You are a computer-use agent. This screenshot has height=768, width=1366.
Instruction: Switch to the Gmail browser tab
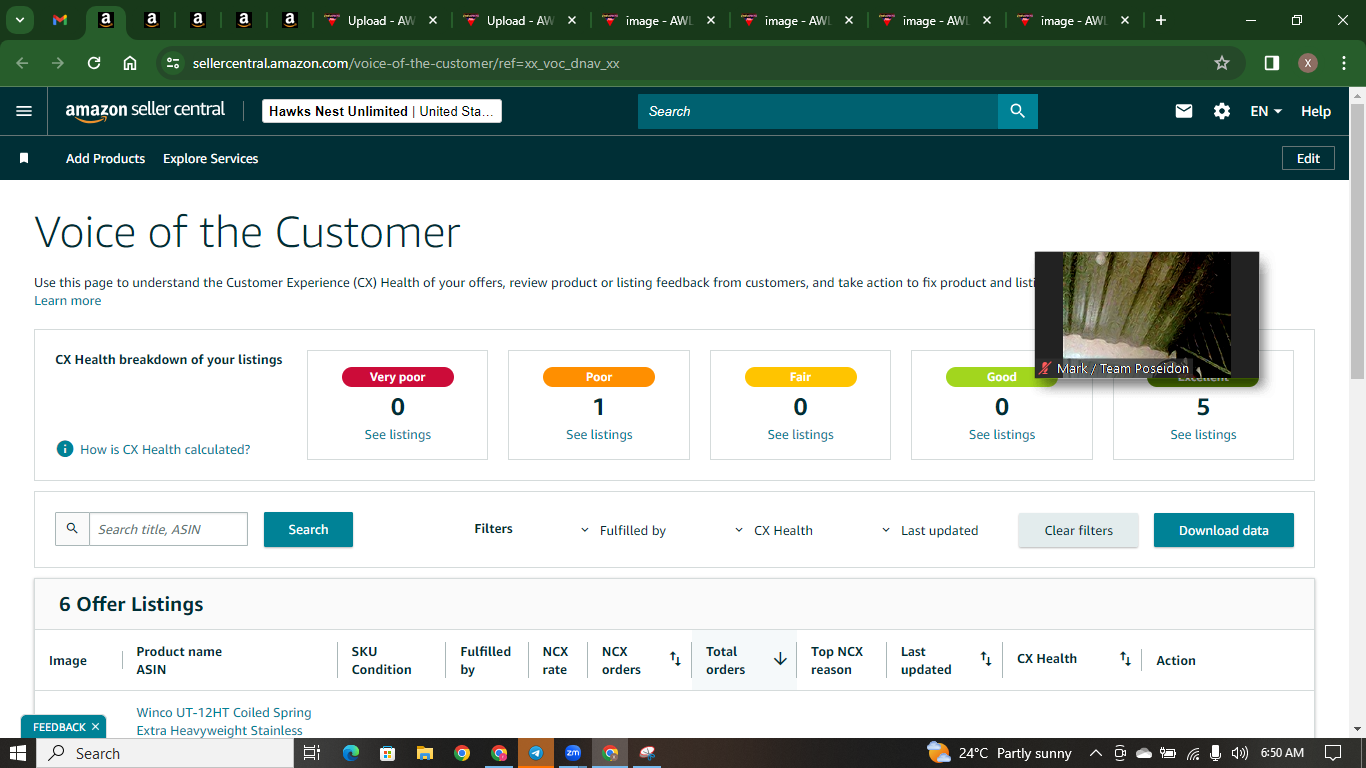60,20
